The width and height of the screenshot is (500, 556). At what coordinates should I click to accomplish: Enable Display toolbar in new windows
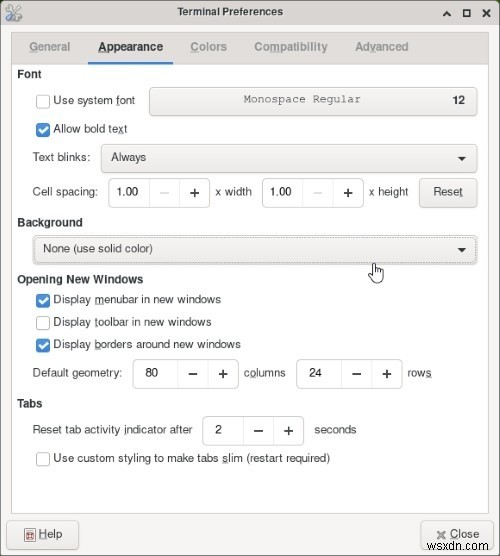(x=43, y=323)
